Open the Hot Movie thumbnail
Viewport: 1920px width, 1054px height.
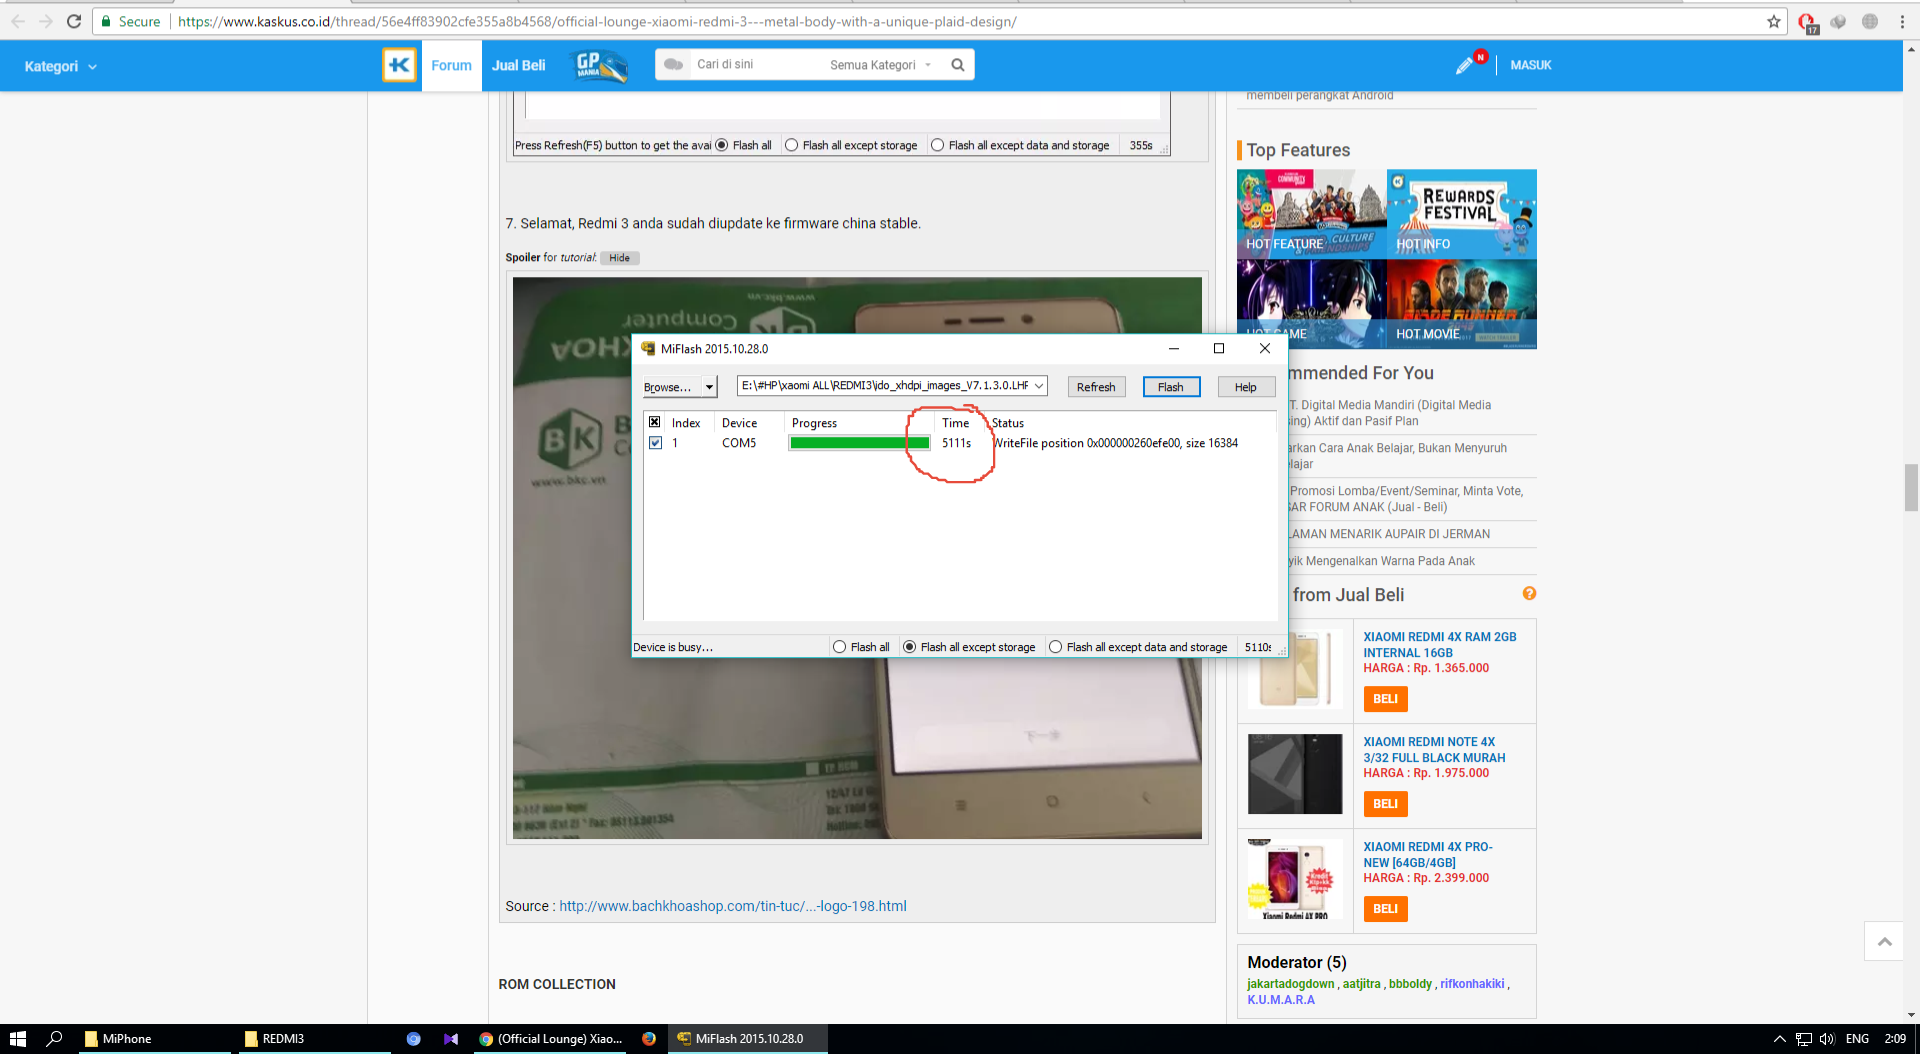[x=1462, y=304]
